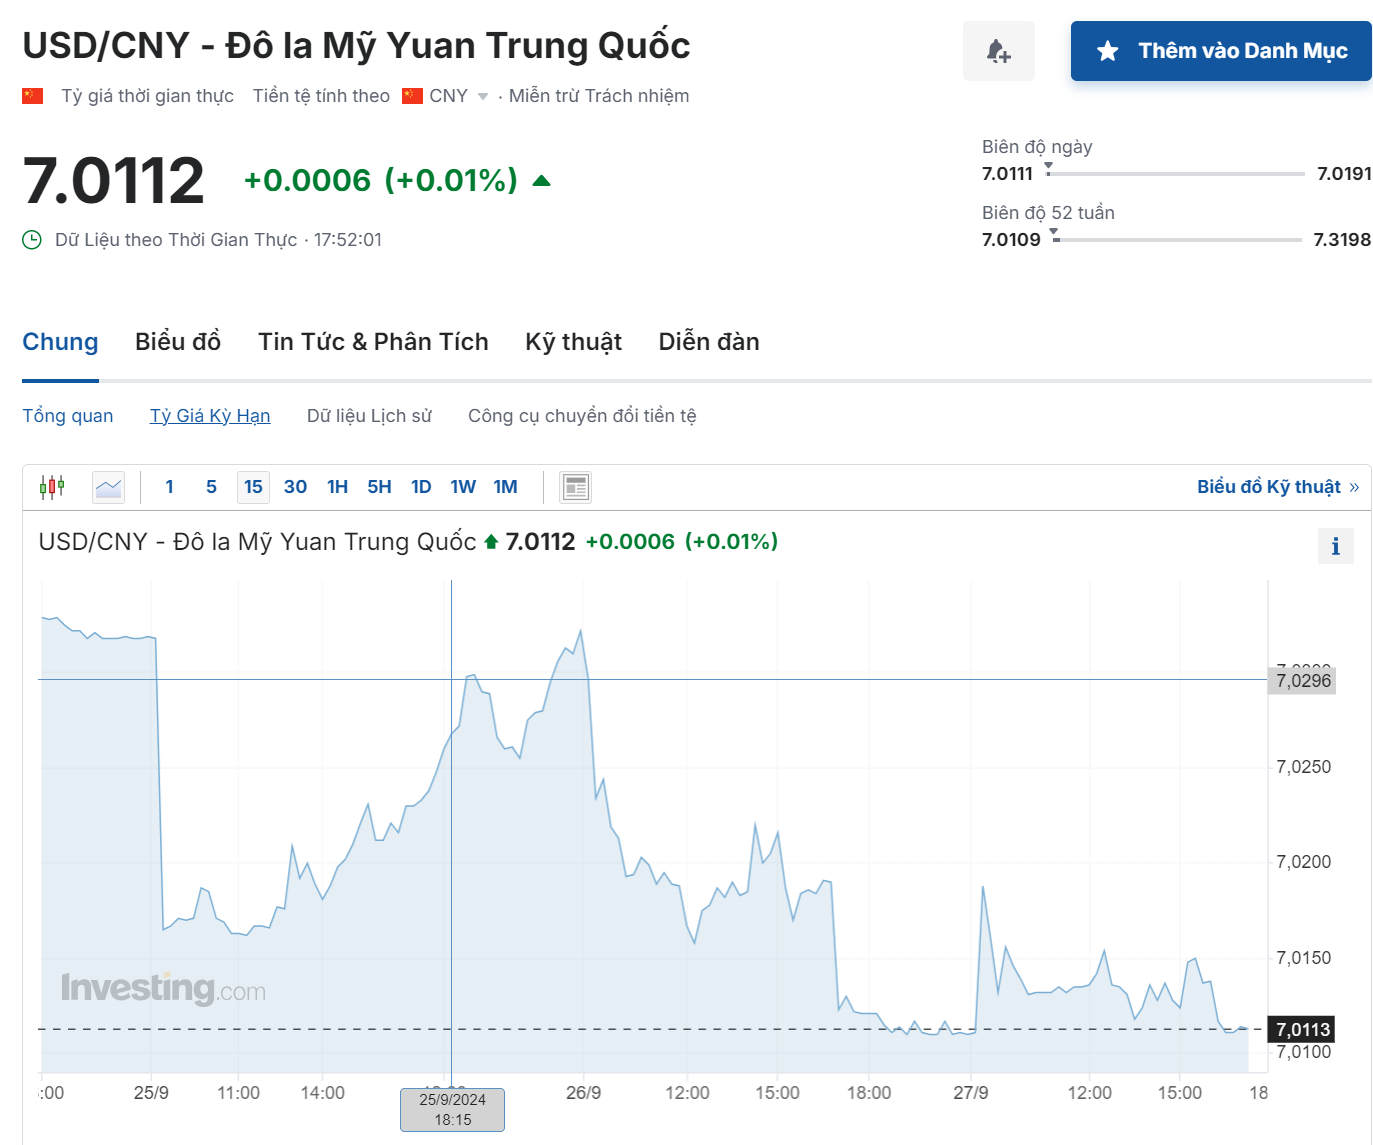
Task: Click the chart info icon
Action: click(x=1335, y=546)
